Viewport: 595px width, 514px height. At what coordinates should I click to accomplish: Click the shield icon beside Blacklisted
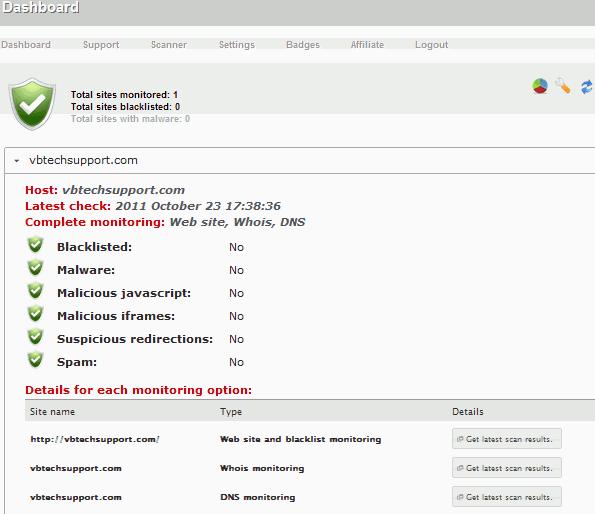[x=36, y=245]
